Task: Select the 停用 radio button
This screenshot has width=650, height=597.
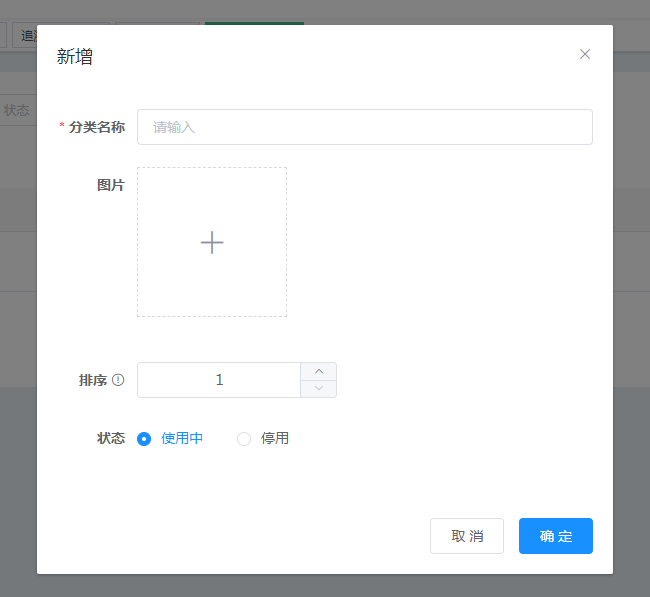Action: pos(244,439)
